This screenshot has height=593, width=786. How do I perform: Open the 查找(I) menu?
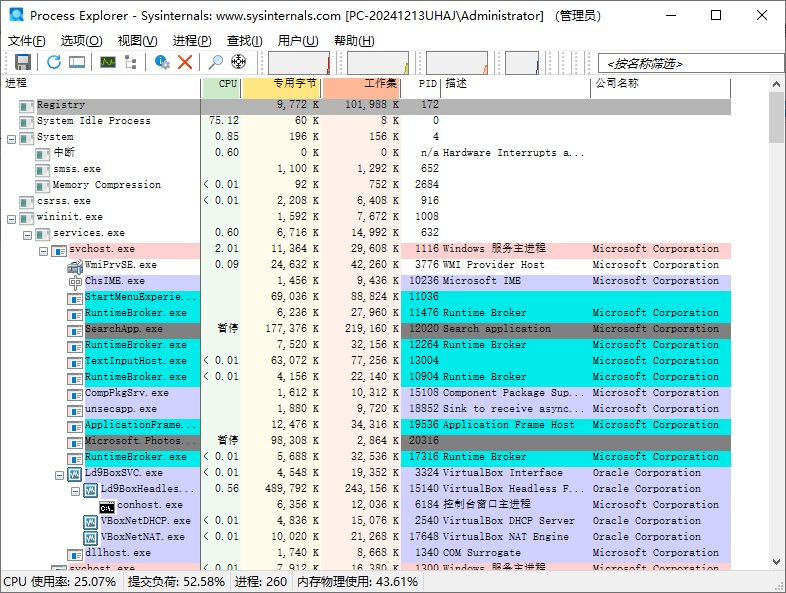(x=245, y=41)
